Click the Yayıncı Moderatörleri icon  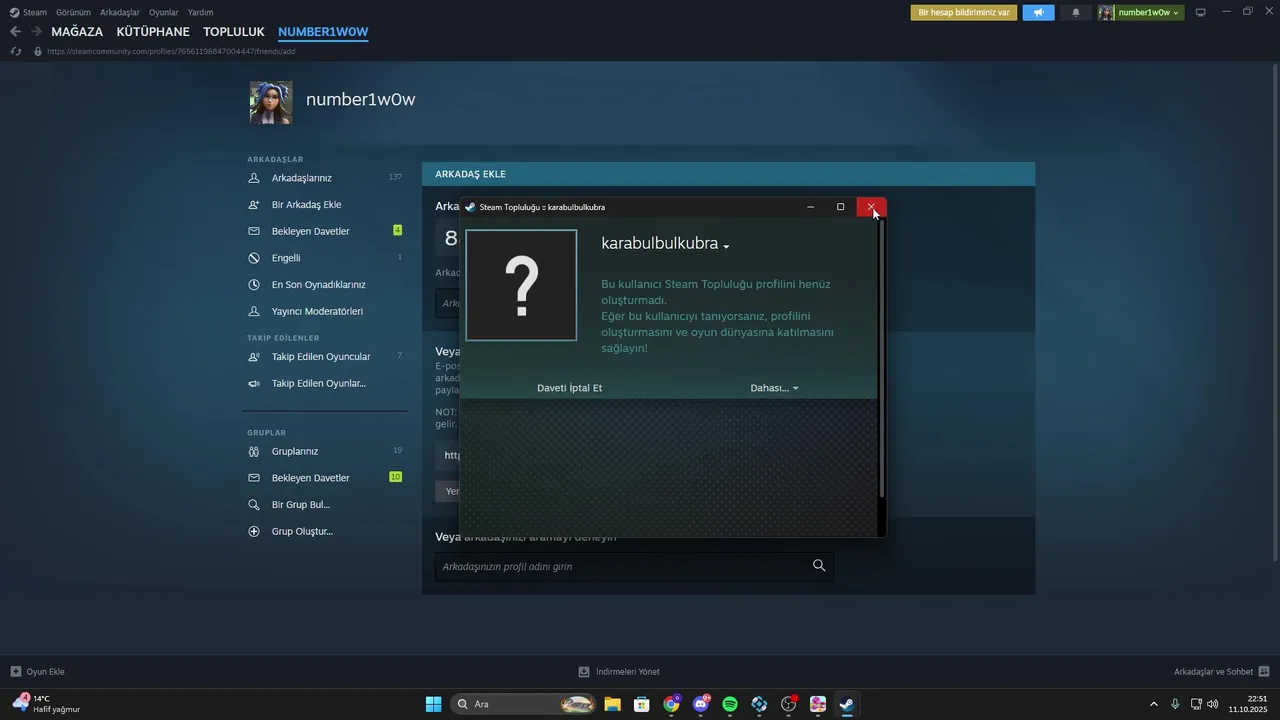[253, 311]
